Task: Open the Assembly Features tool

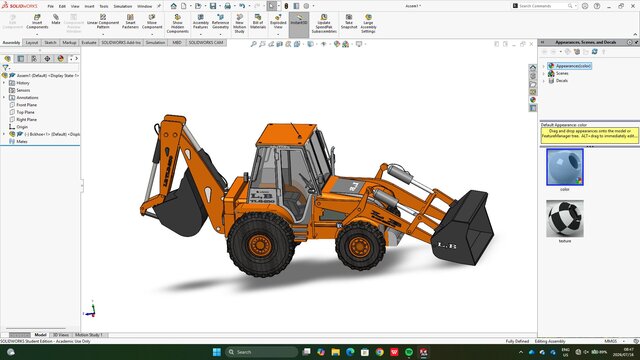Action: coord(200,22)
